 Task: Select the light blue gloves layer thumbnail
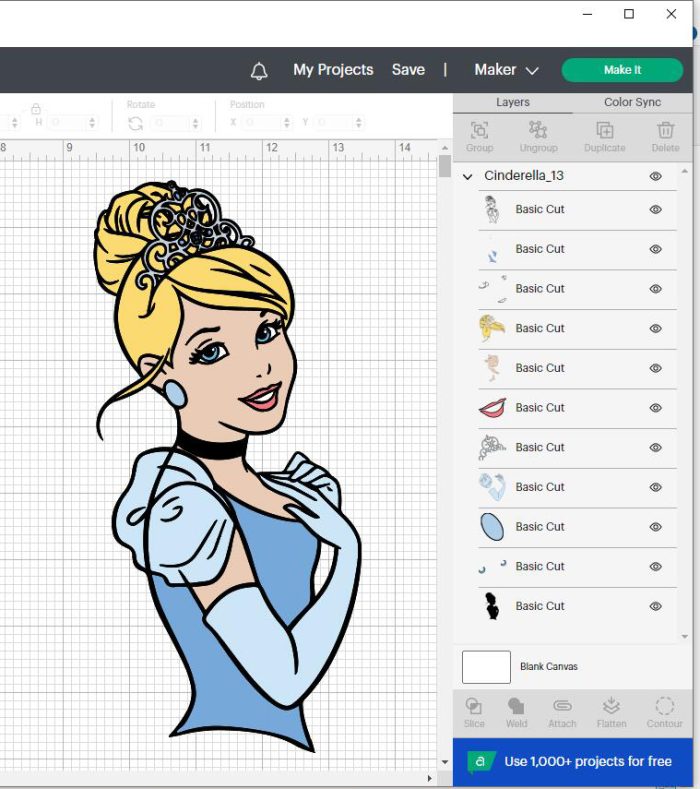tap(492, 487)
